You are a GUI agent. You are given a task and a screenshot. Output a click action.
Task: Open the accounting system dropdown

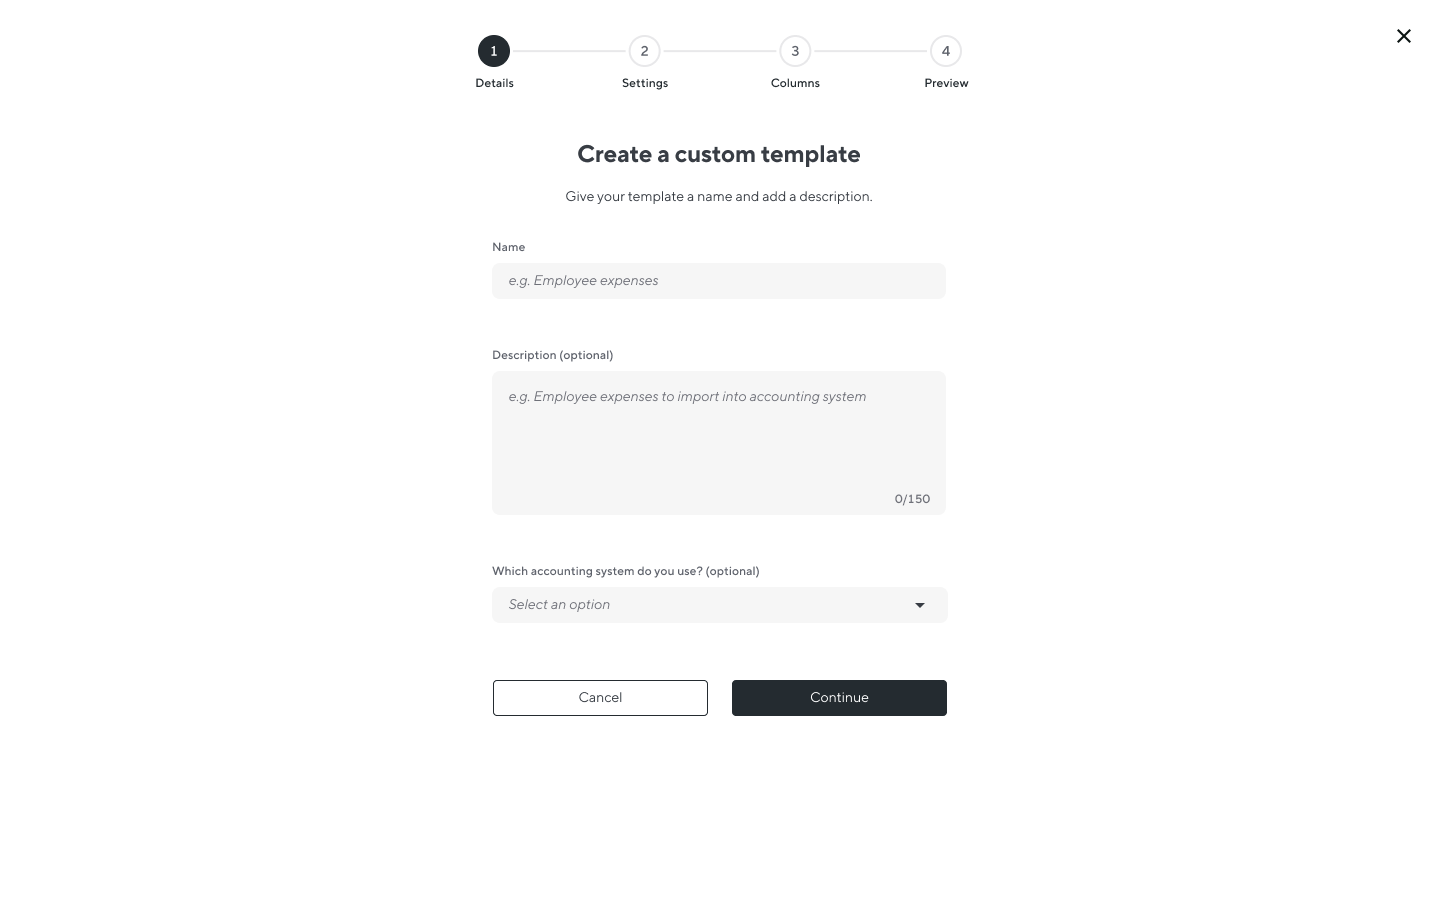pos(719,605)
